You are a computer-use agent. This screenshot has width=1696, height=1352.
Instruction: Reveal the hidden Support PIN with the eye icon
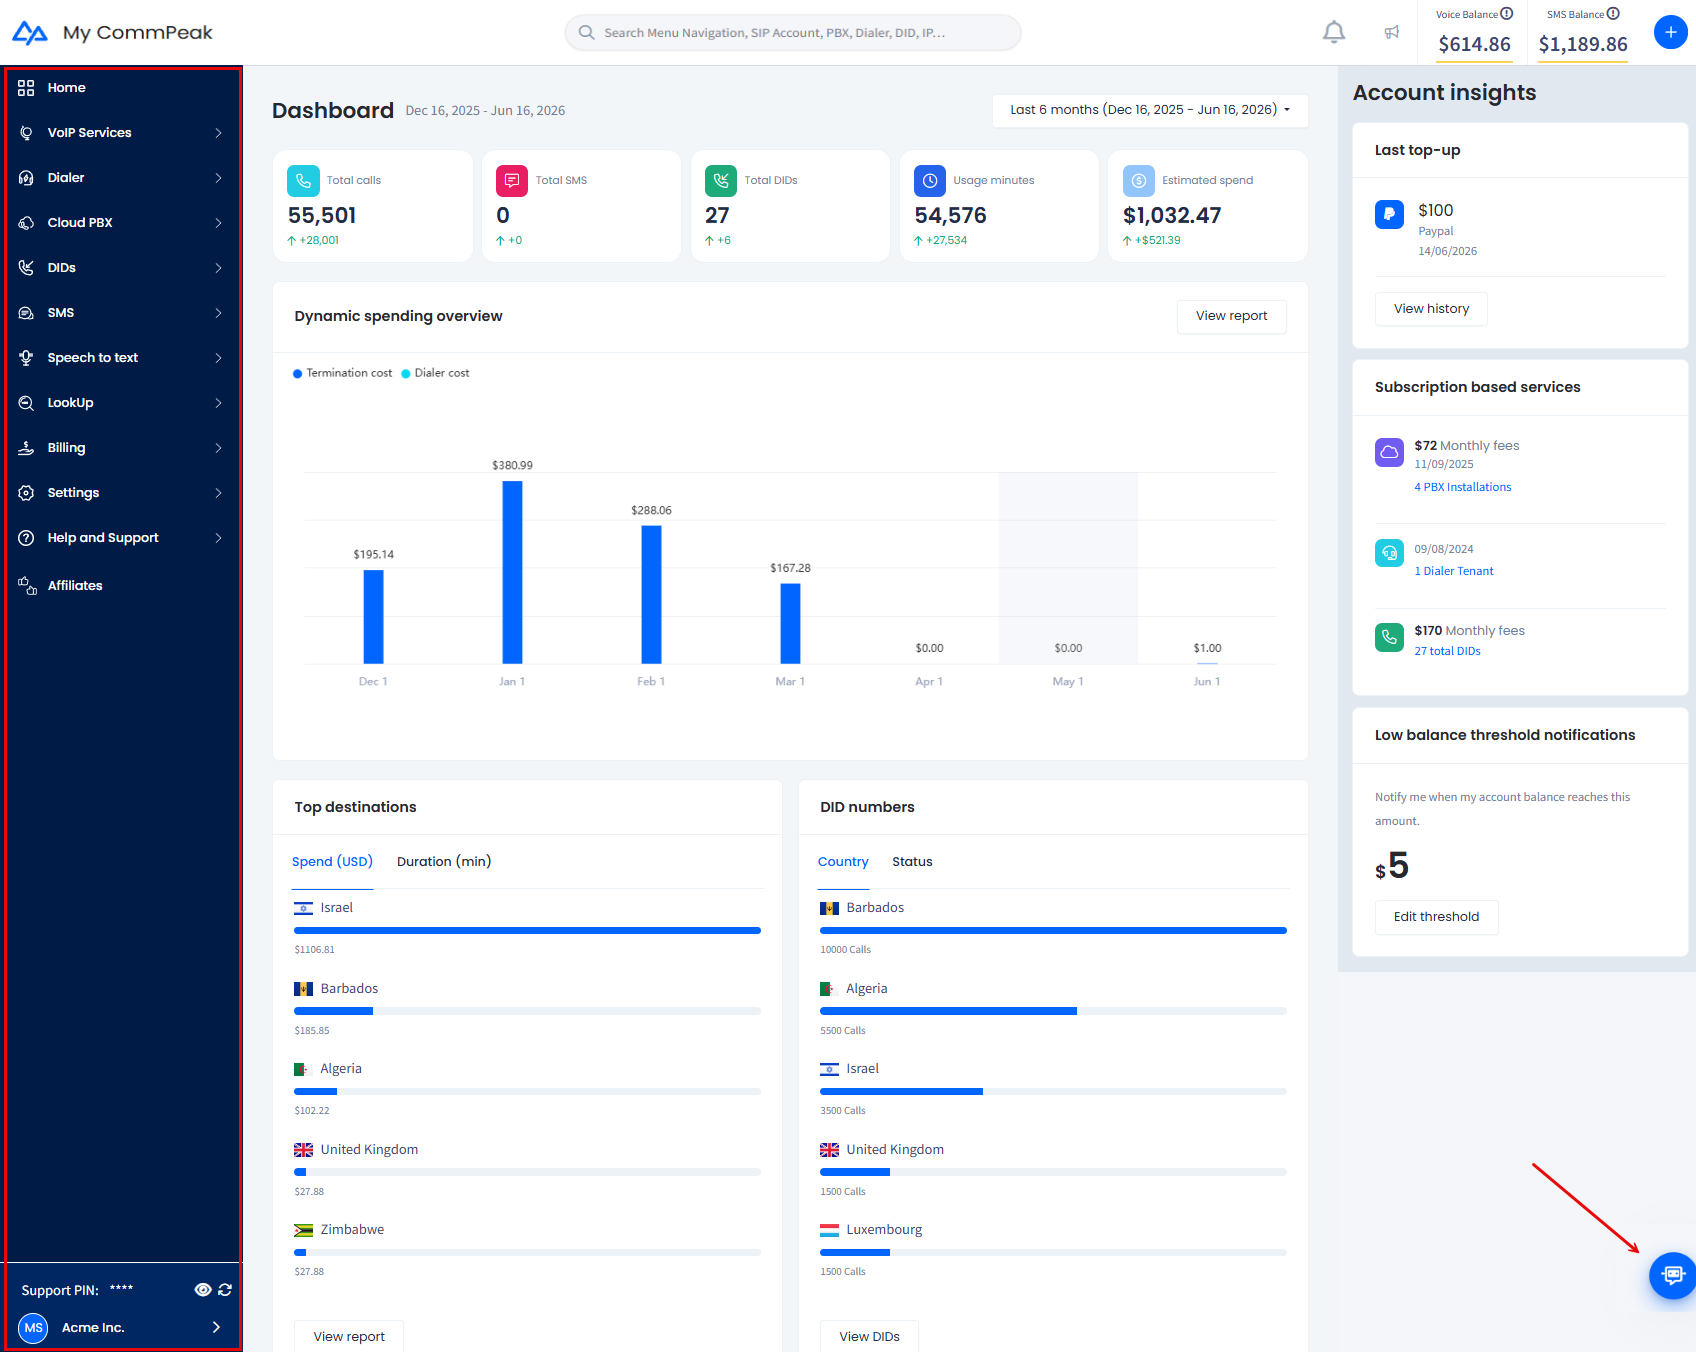pyautogui.click(x=203, y=1290)
